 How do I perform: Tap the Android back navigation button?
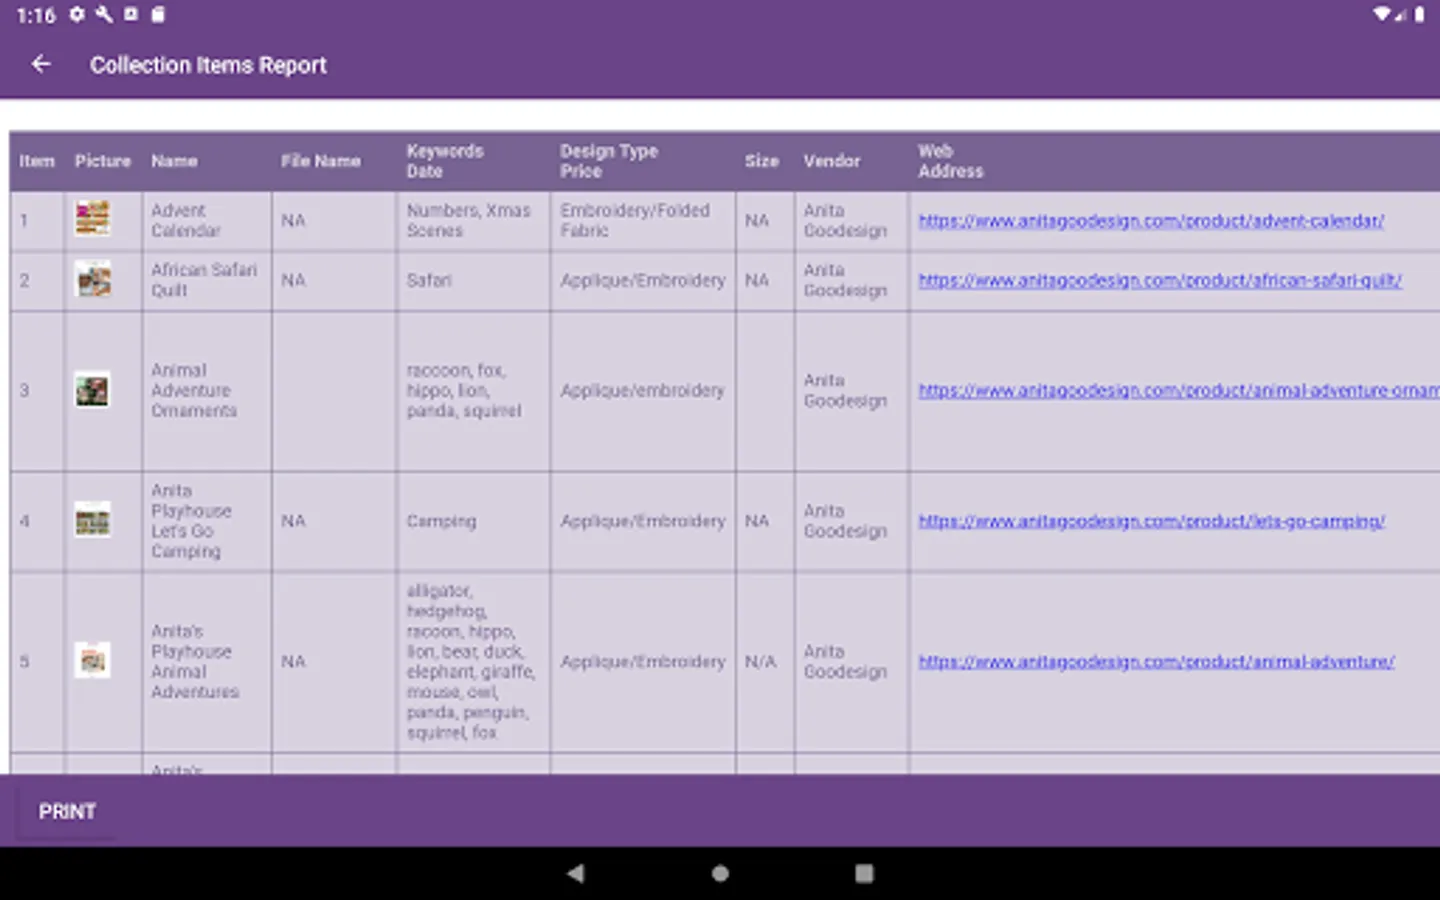[x=575, y=873]
